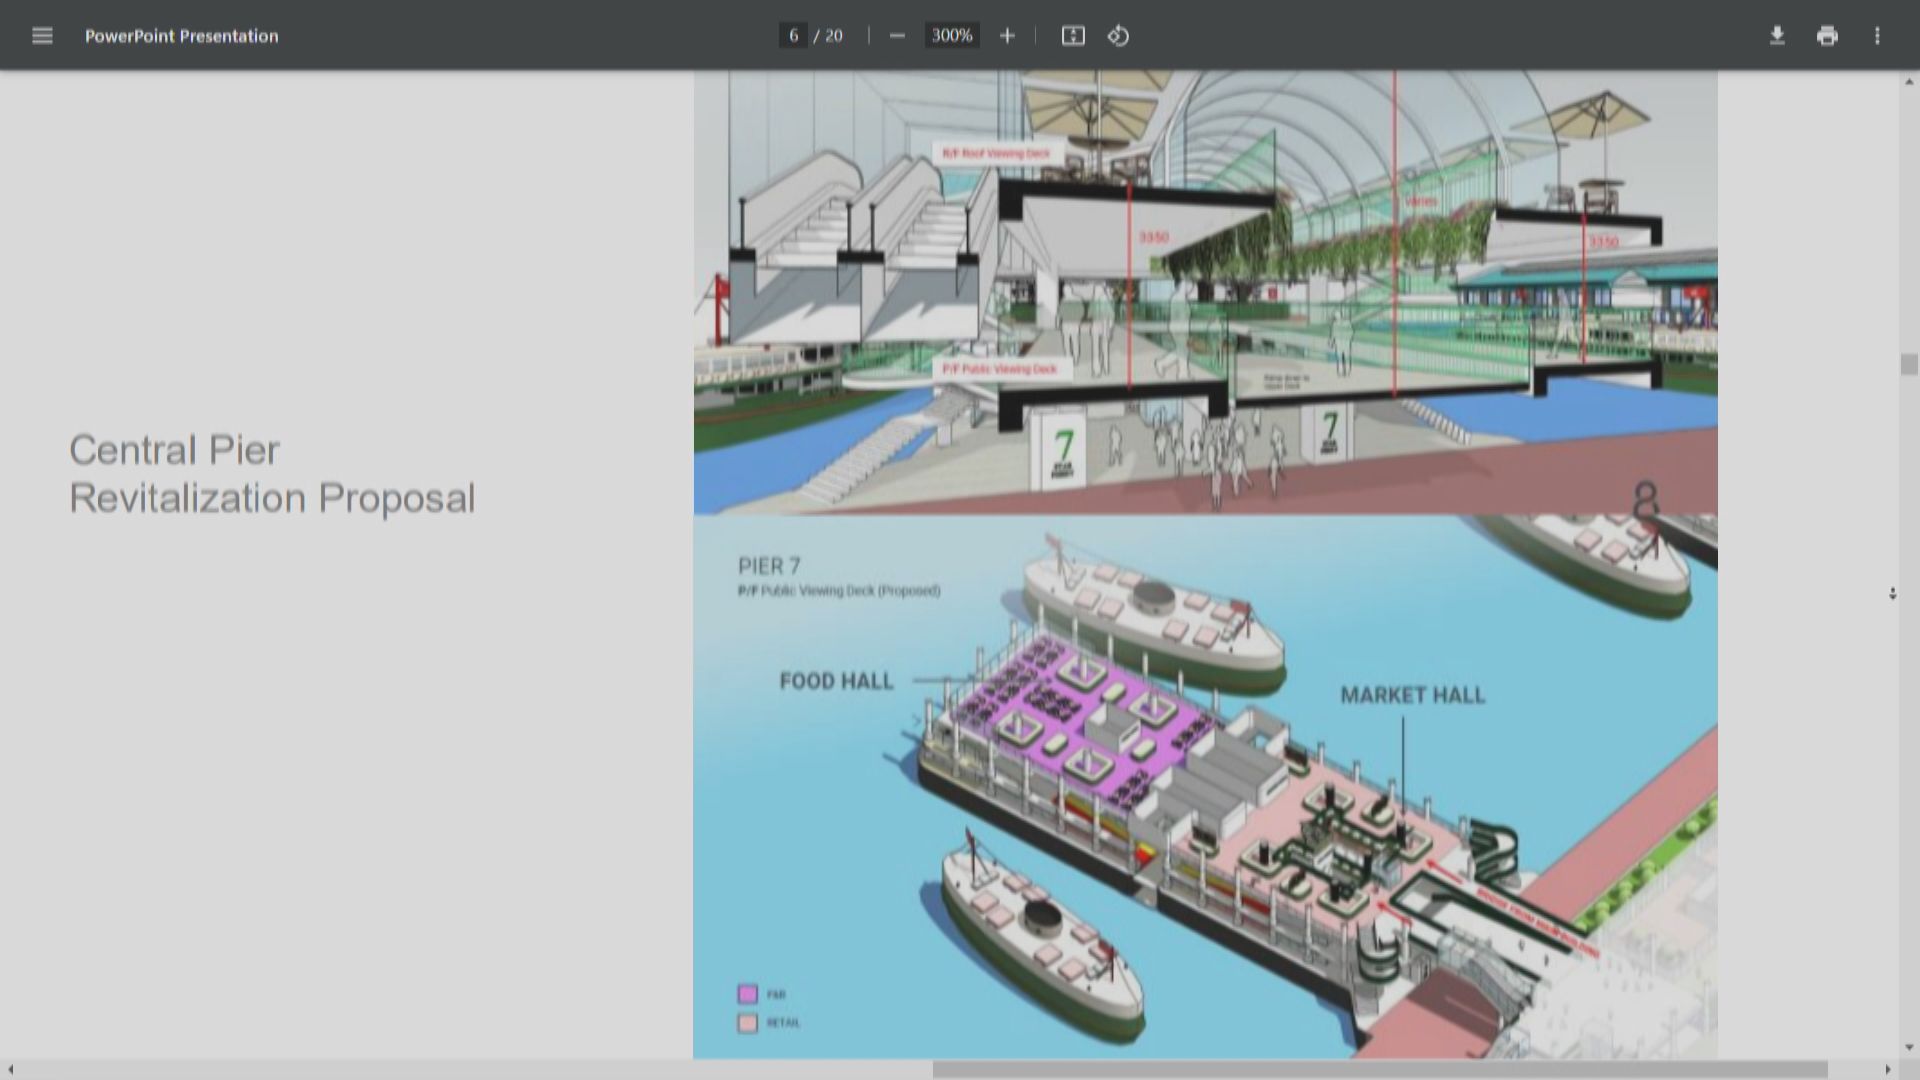Click the zoom in plus icon
The image size is (1920, 1080).
click(x=1007, y=36)
